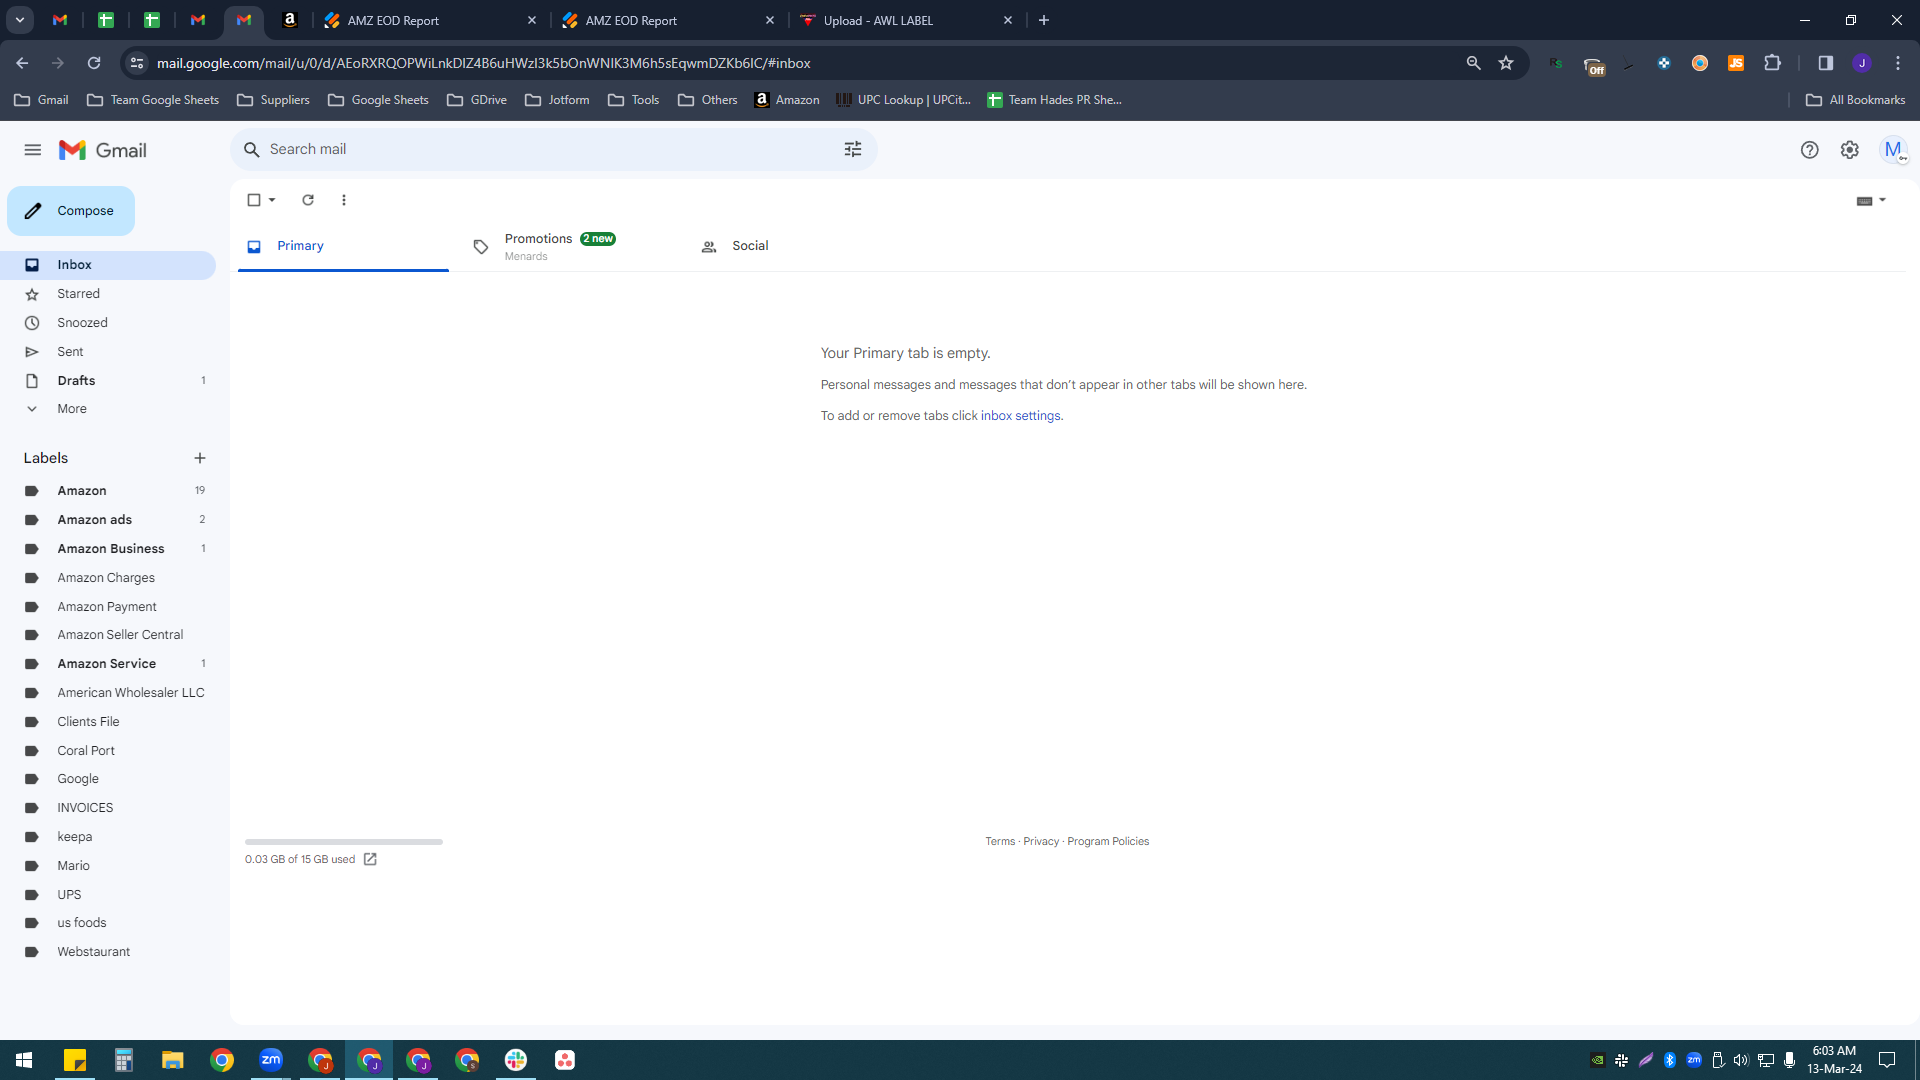
Task: Open Gmail Support help icon
Action: click(x=1809, y=150)
